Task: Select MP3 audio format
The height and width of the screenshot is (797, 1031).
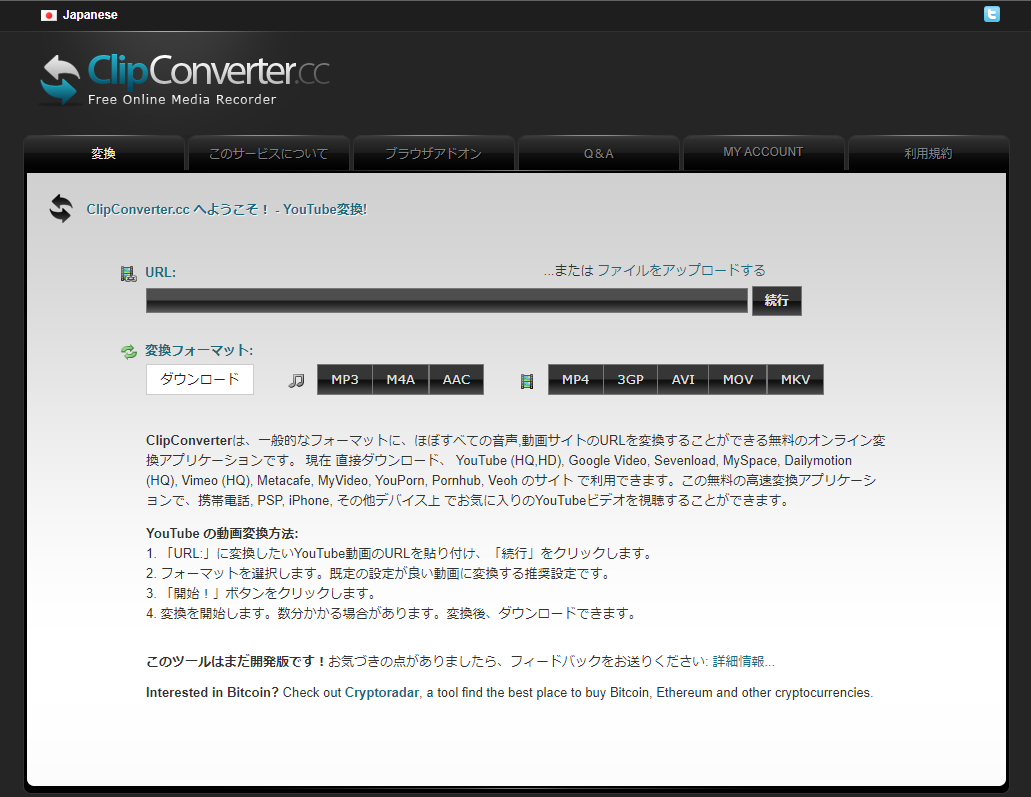Action: pos(345,379)
